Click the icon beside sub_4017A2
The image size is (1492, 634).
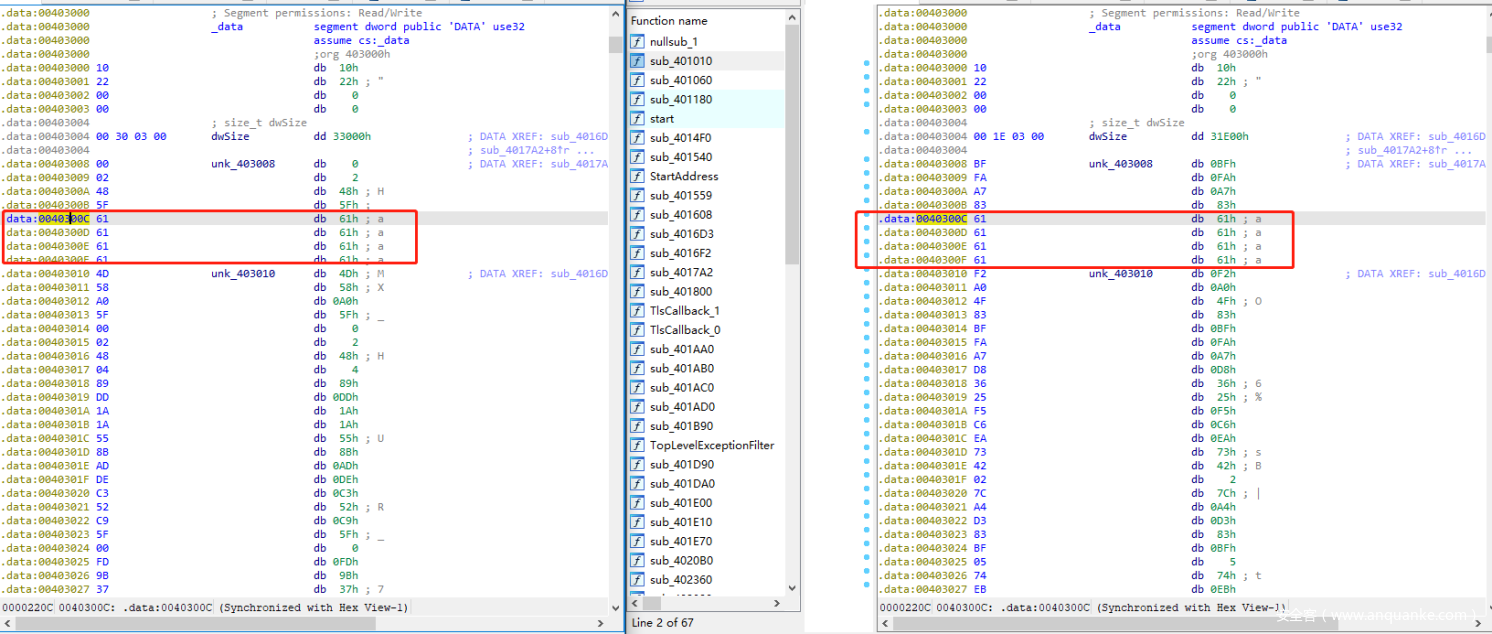coord(638,272)
